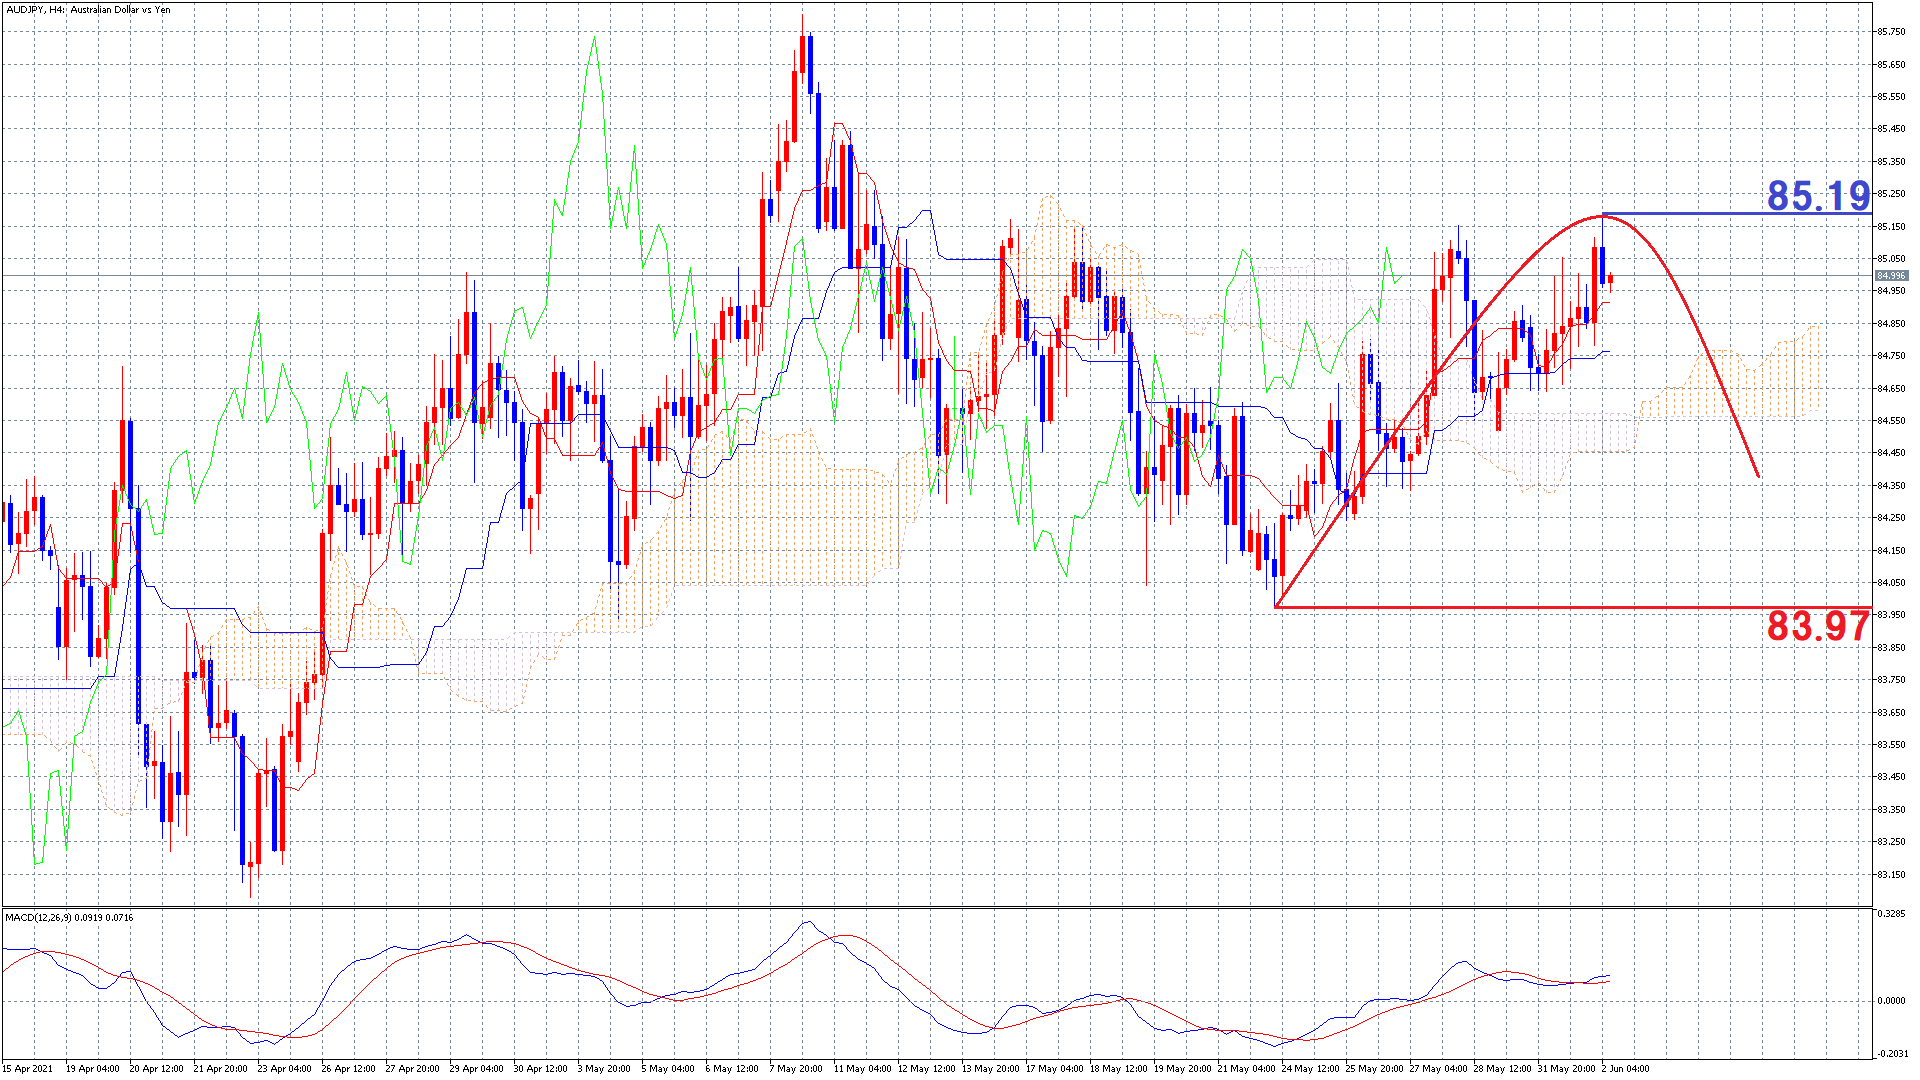Select the red horizontal line at 83.97
The width and height of the screenshot is (1920, 1080).
click(x=1500, y=607)
